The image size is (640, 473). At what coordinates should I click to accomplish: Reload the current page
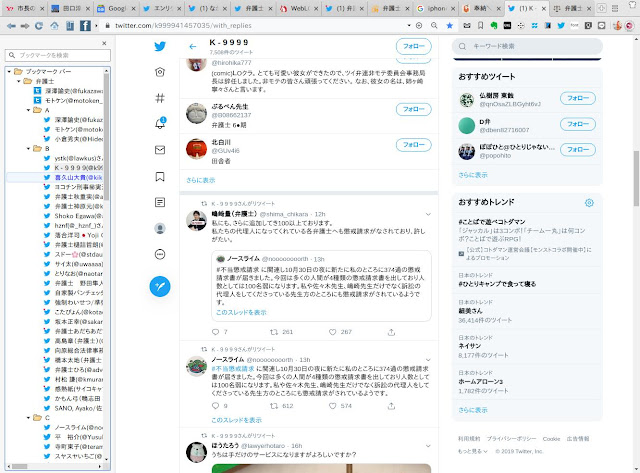tap(39, 26)
